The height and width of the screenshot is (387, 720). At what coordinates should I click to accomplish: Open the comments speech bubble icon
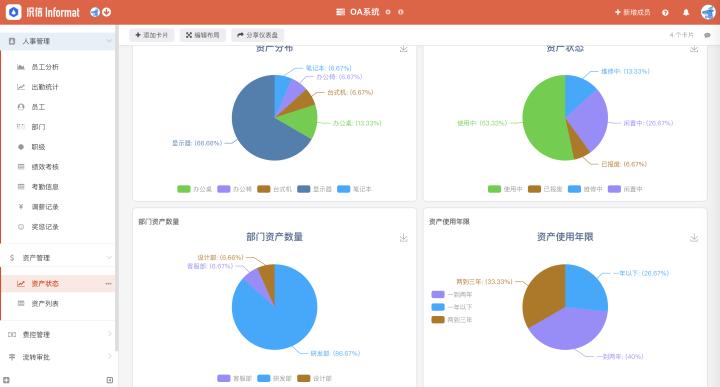pyautogui.click(x=707, y=35)
